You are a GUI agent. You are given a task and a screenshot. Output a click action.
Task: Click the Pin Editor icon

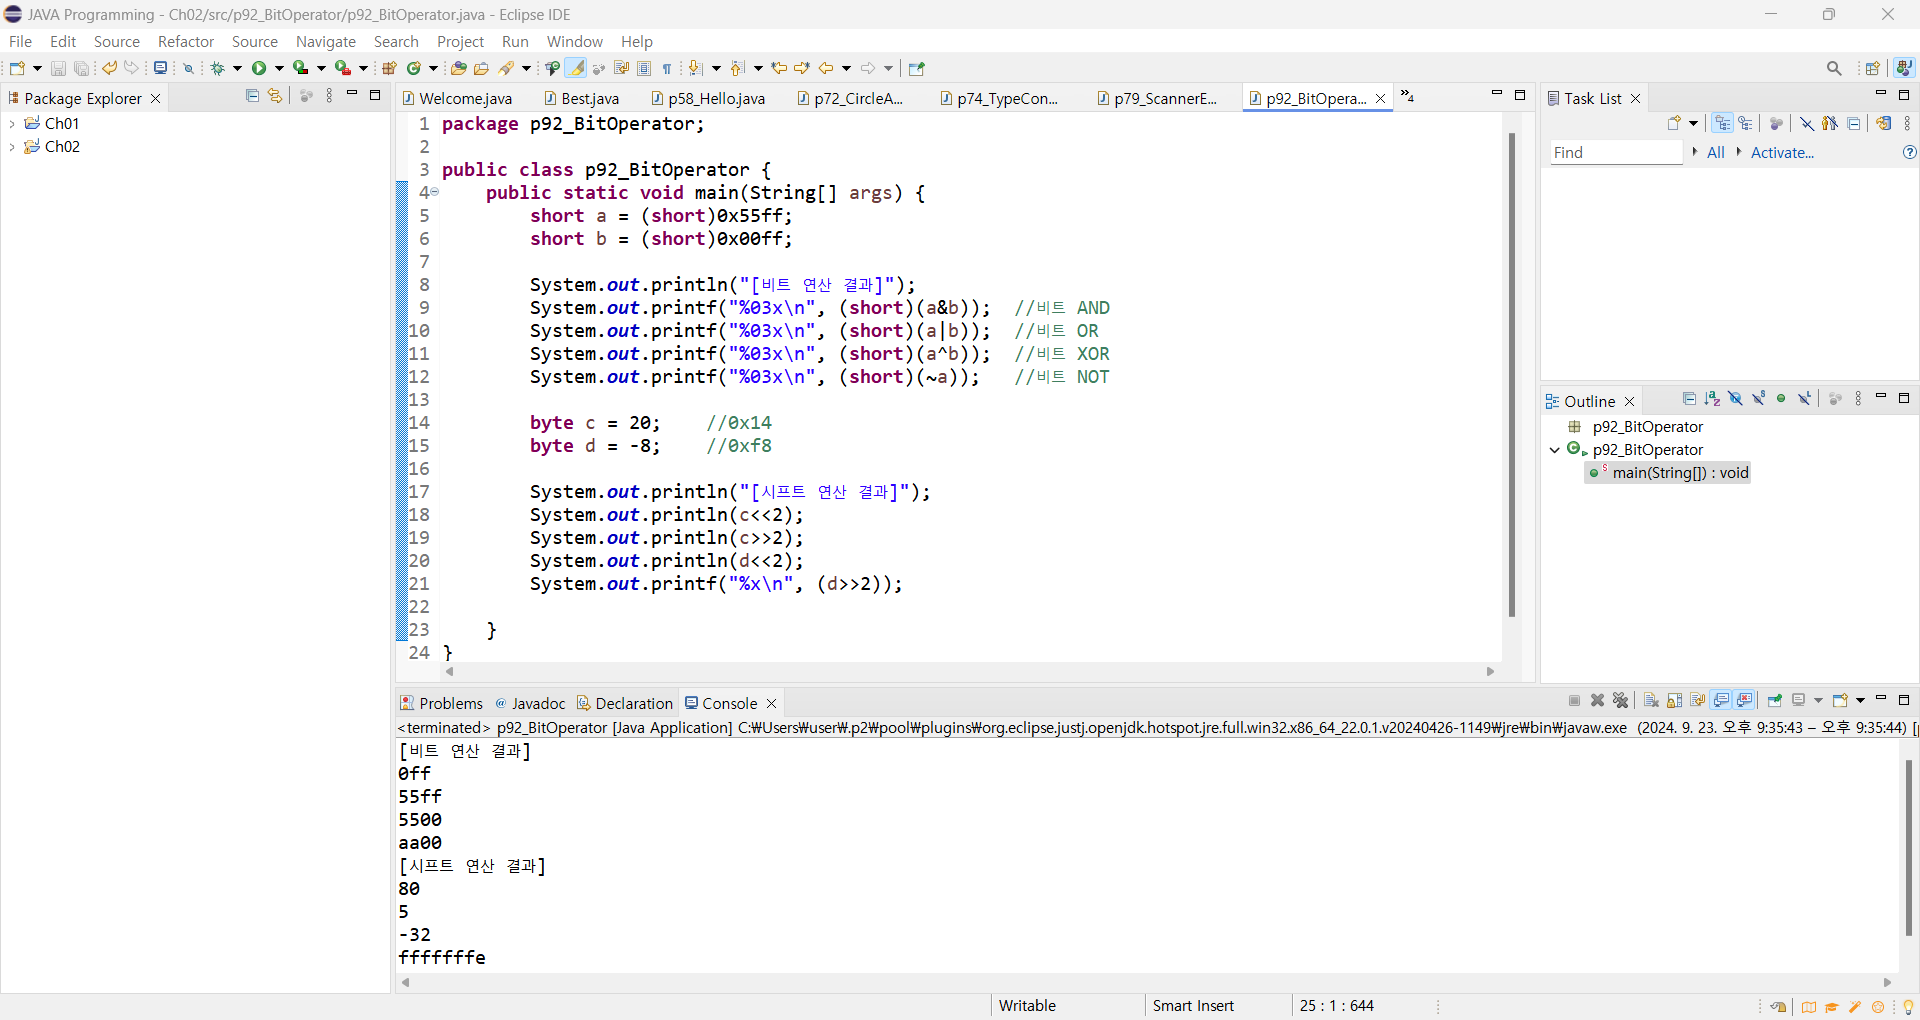tap(917, 68)
